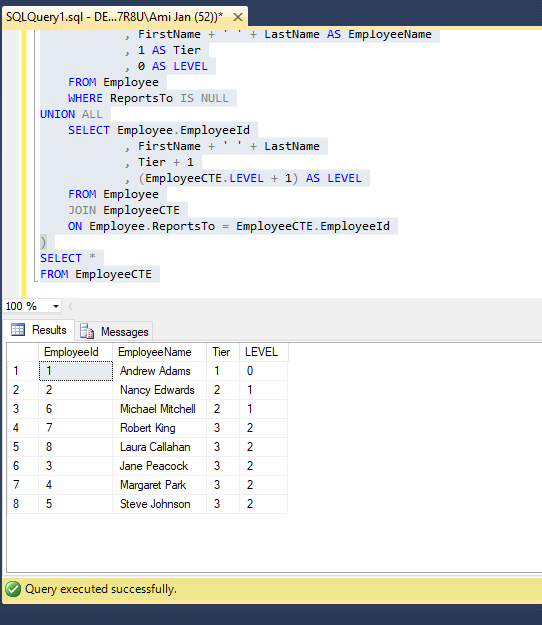Click the WHERE ReportsTo IS NULL line

(x=148, y=98)
